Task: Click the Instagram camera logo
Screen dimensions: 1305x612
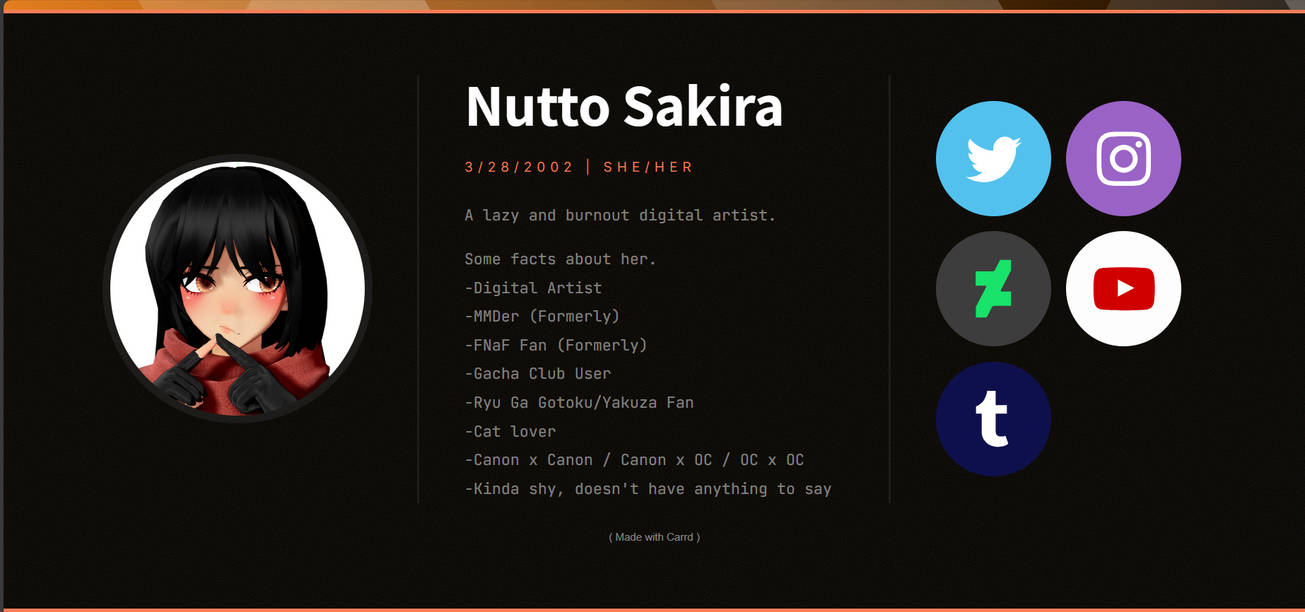Action: click(1123, 158)
